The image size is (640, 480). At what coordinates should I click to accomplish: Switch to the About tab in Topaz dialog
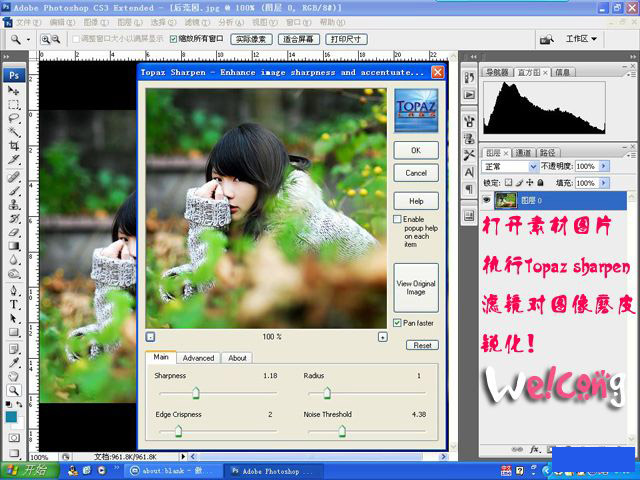coord(237,358)
